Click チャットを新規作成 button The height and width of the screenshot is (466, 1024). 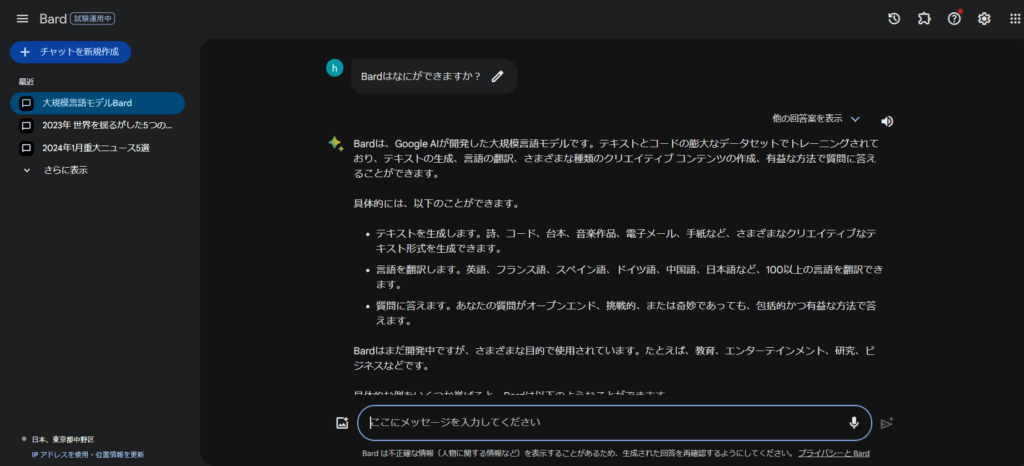(71, 52)
